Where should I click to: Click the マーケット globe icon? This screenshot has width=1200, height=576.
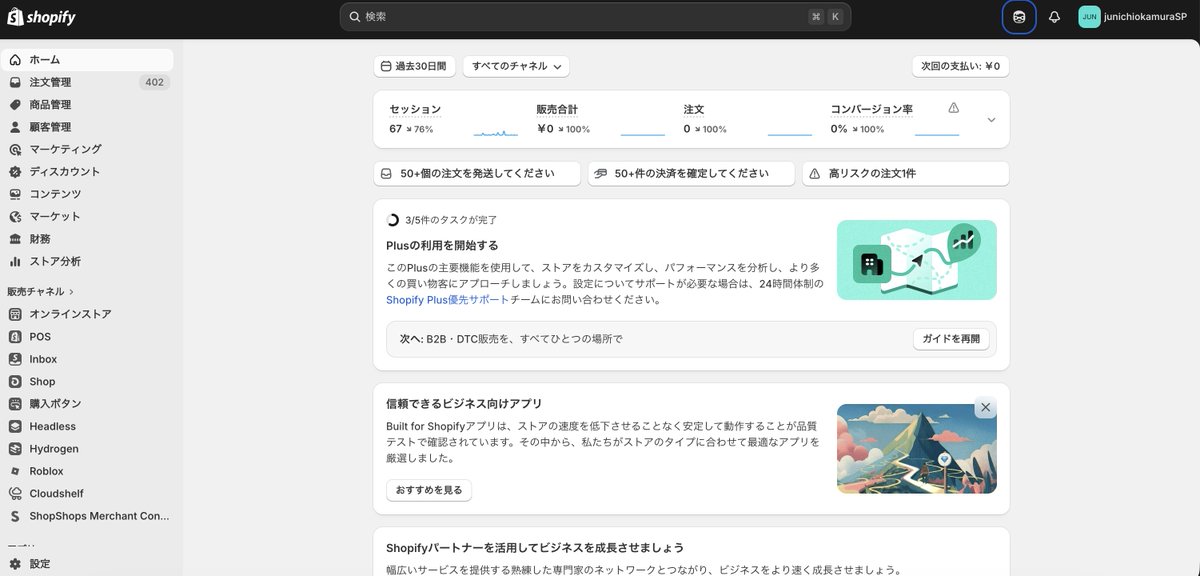pos(15,216)
